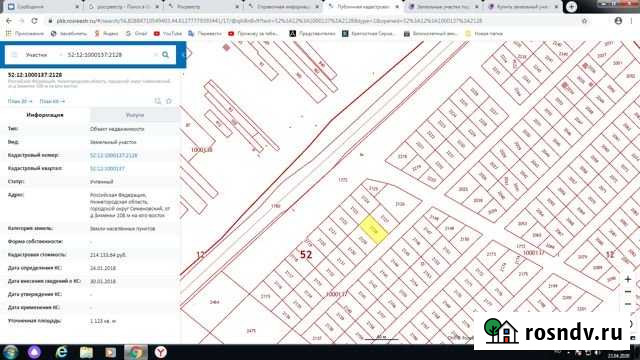Go back with browser back arrow
Screen dimensions: 640x360
[9, 20]
